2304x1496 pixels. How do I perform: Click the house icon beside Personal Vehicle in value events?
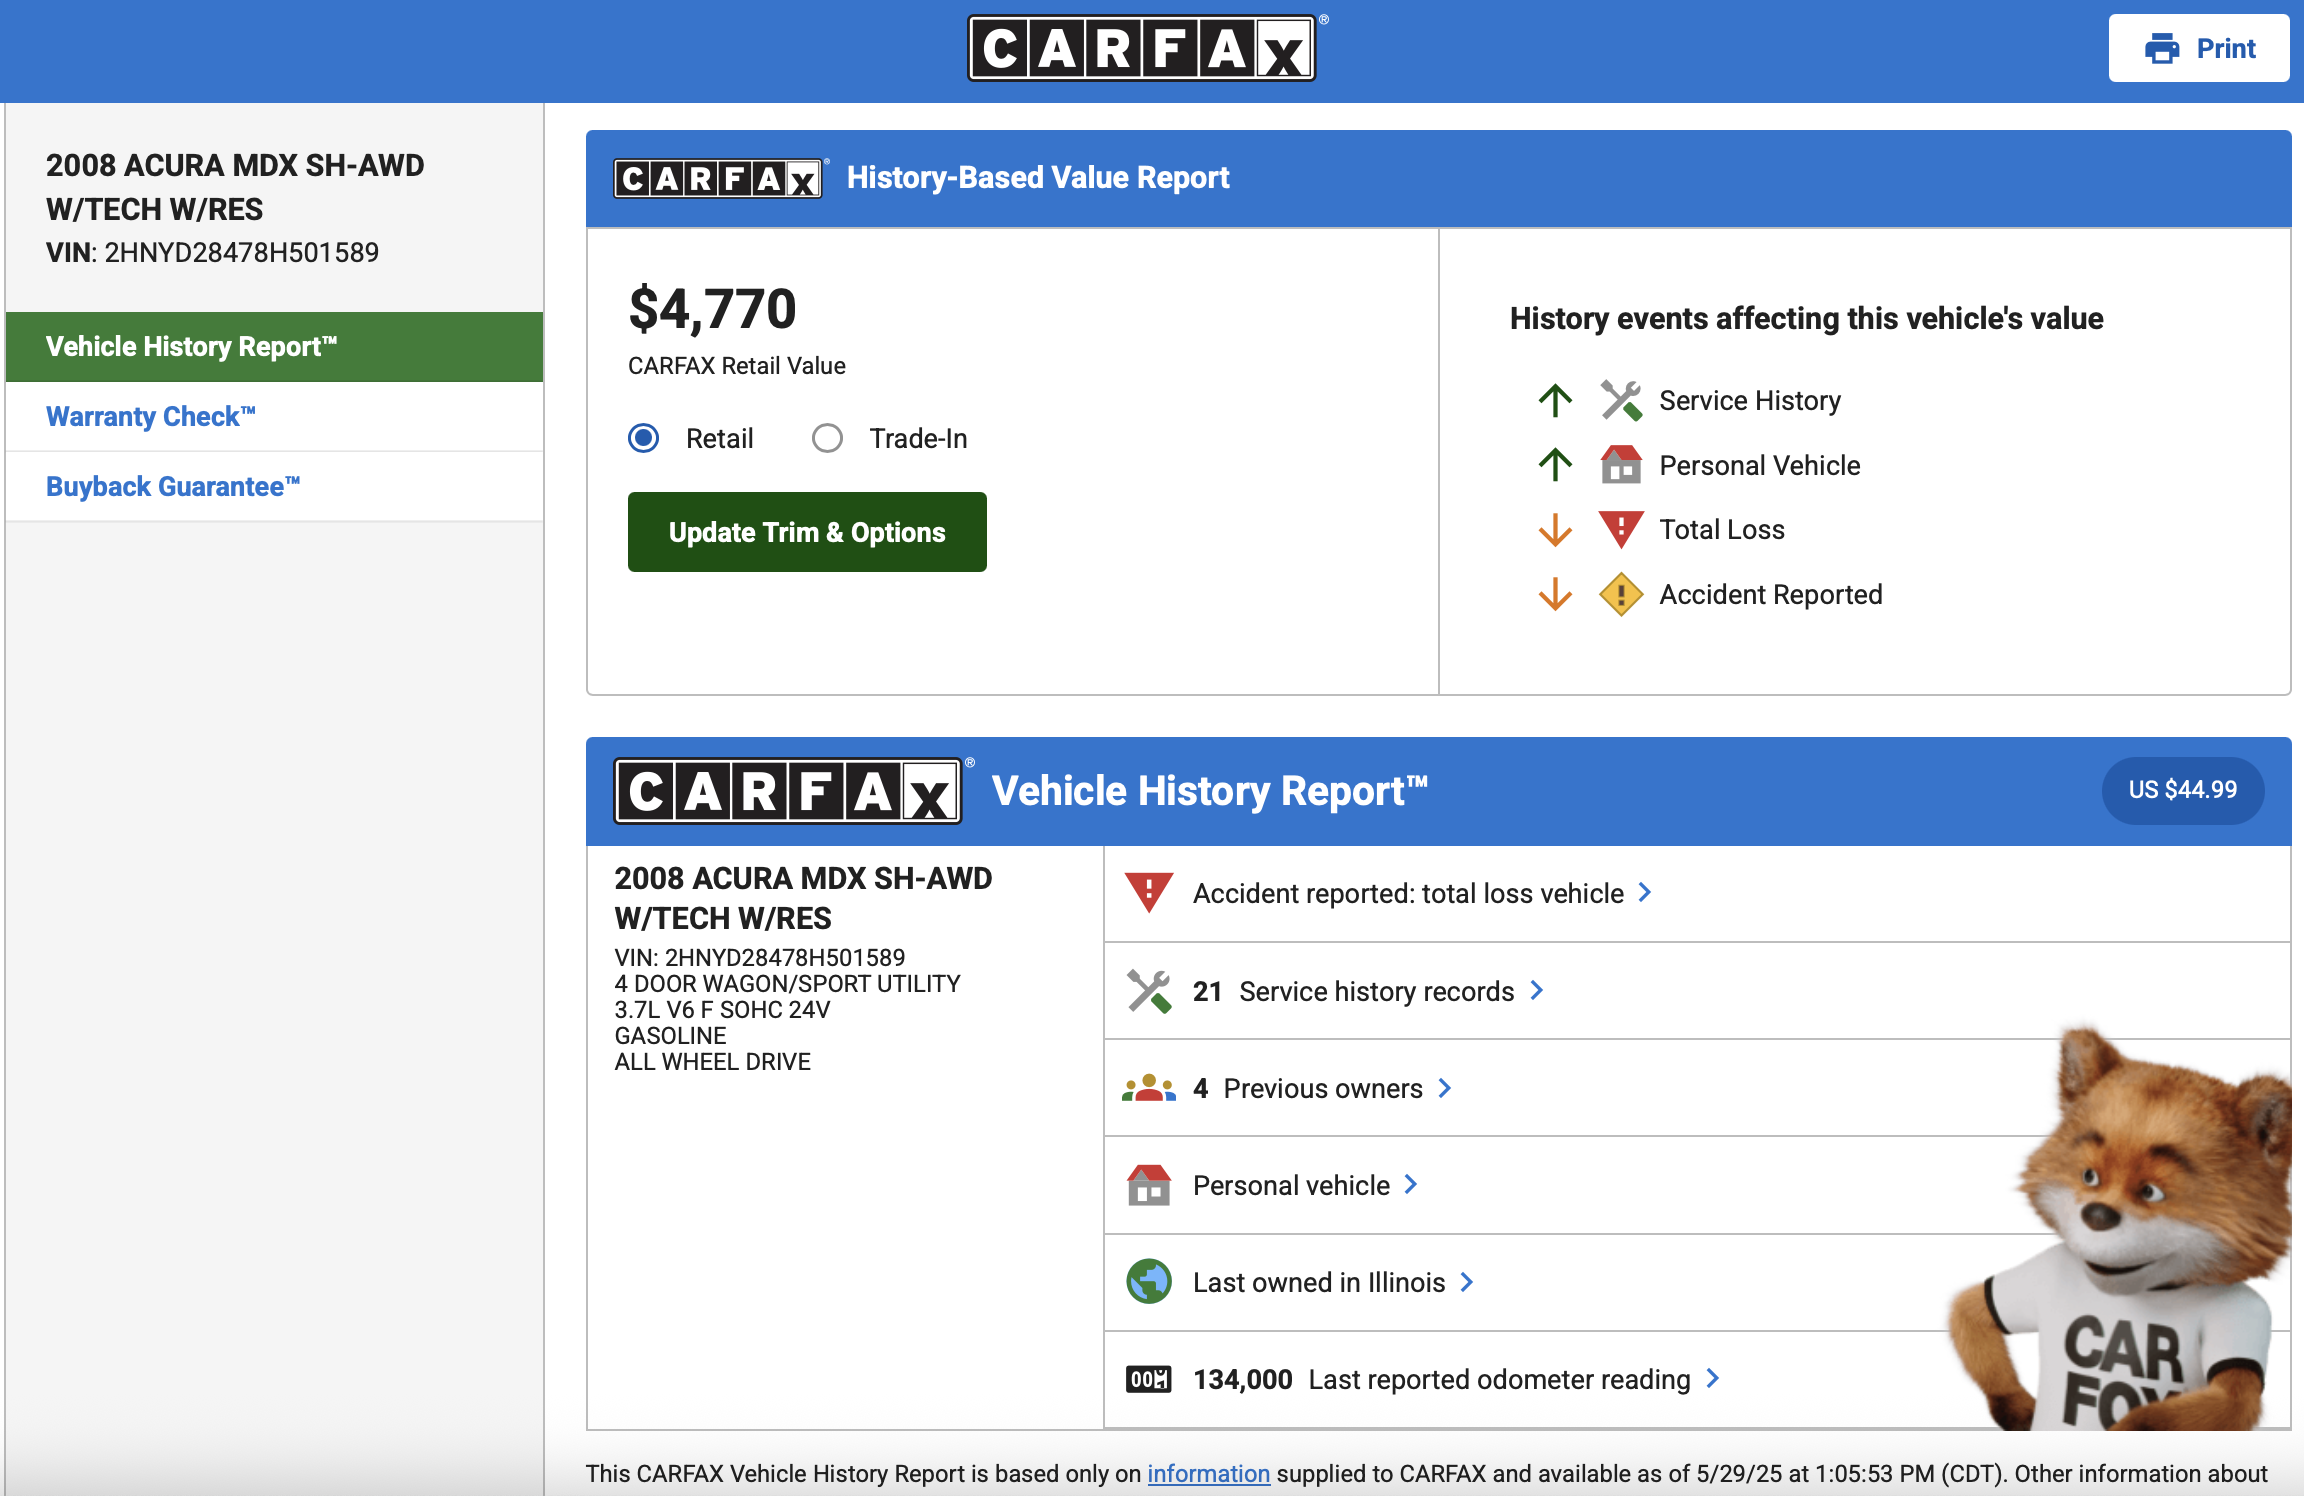click(x=1621, y=465)
